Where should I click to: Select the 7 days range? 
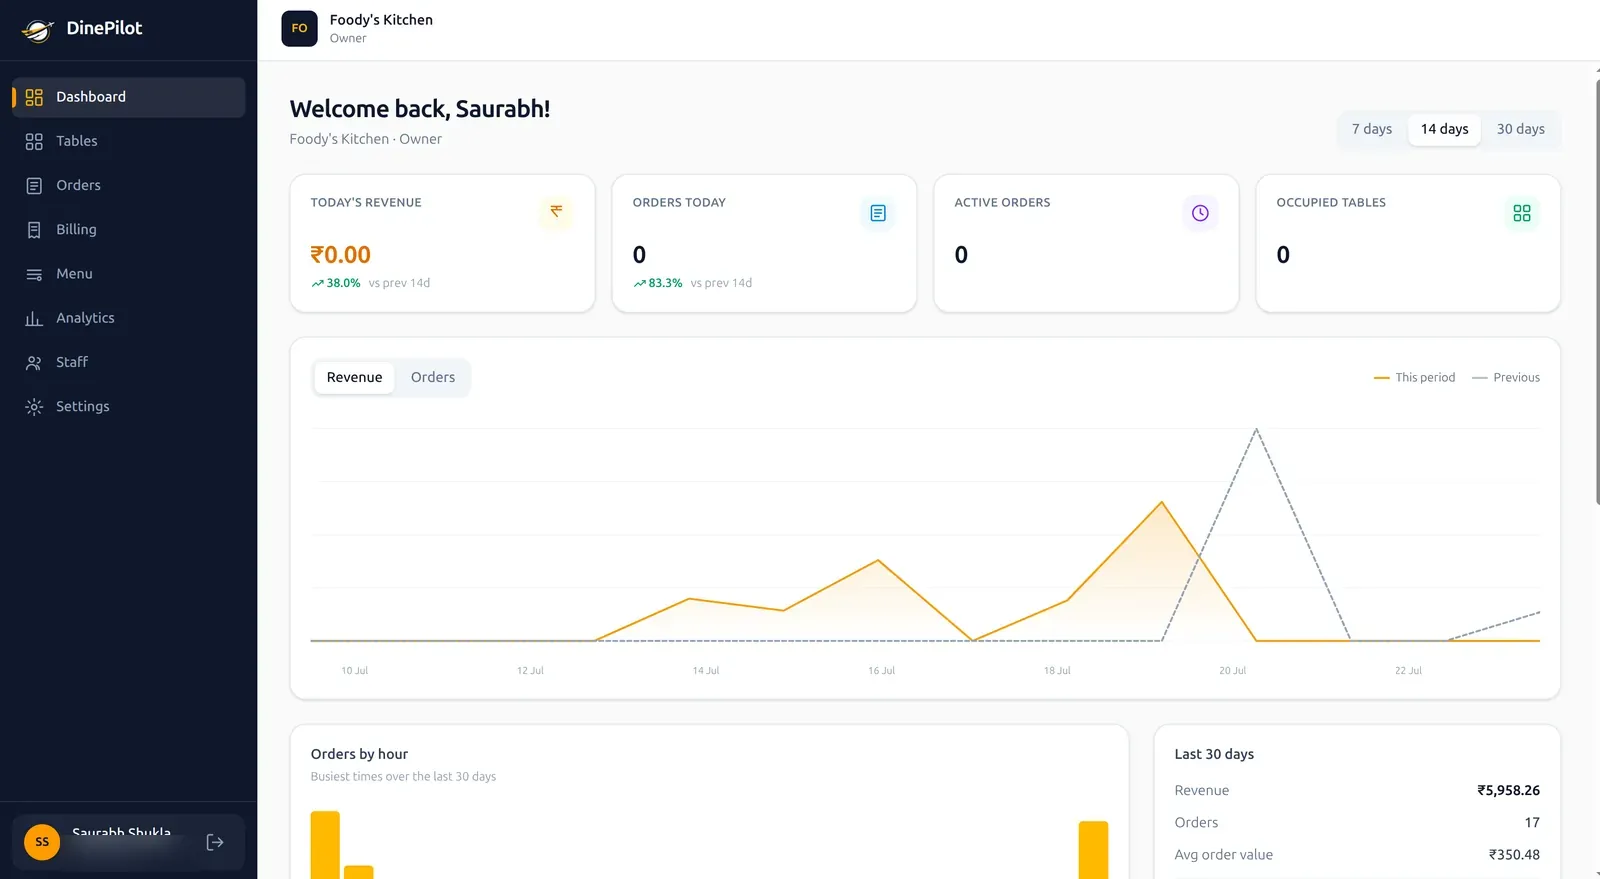(x=1372, y=129)
